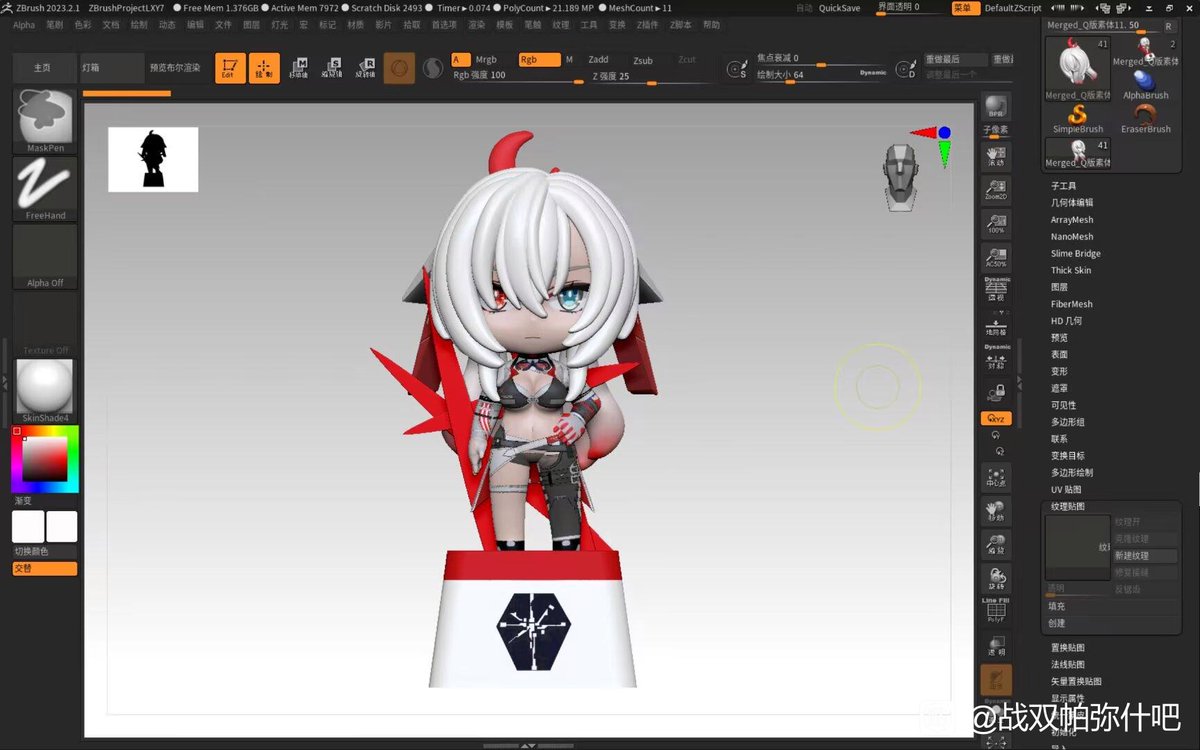1200x750 pixels.
Task: Click the right shelf Move (移动) view icon
Action: click(996, 511)
